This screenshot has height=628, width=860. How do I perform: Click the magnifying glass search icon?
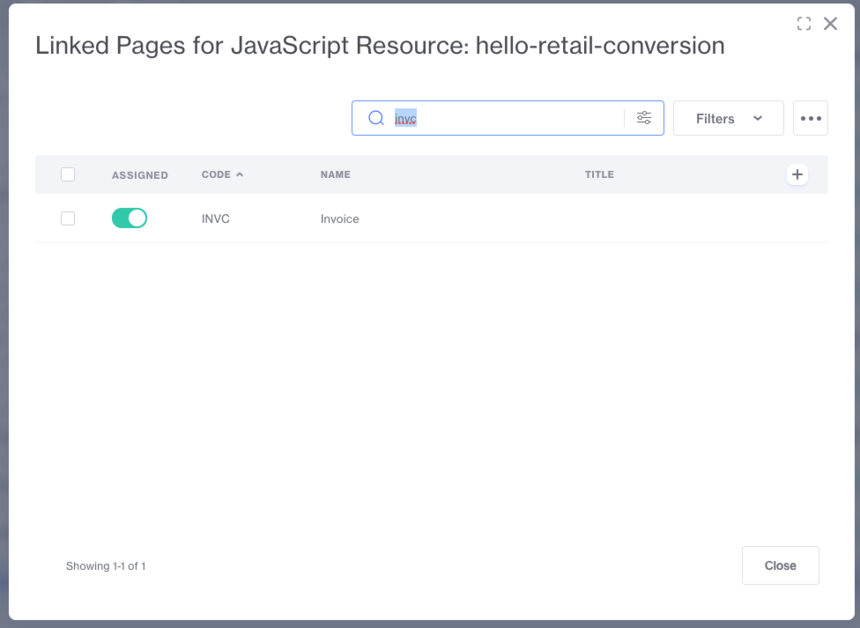click(x=376, y=118)
